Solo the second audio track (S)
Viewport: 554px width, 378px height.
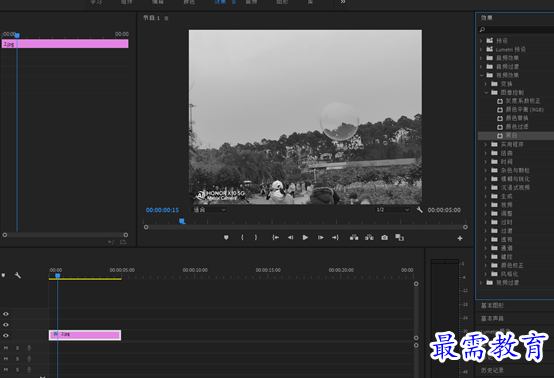pyautogui.click(x=17, y=359)
